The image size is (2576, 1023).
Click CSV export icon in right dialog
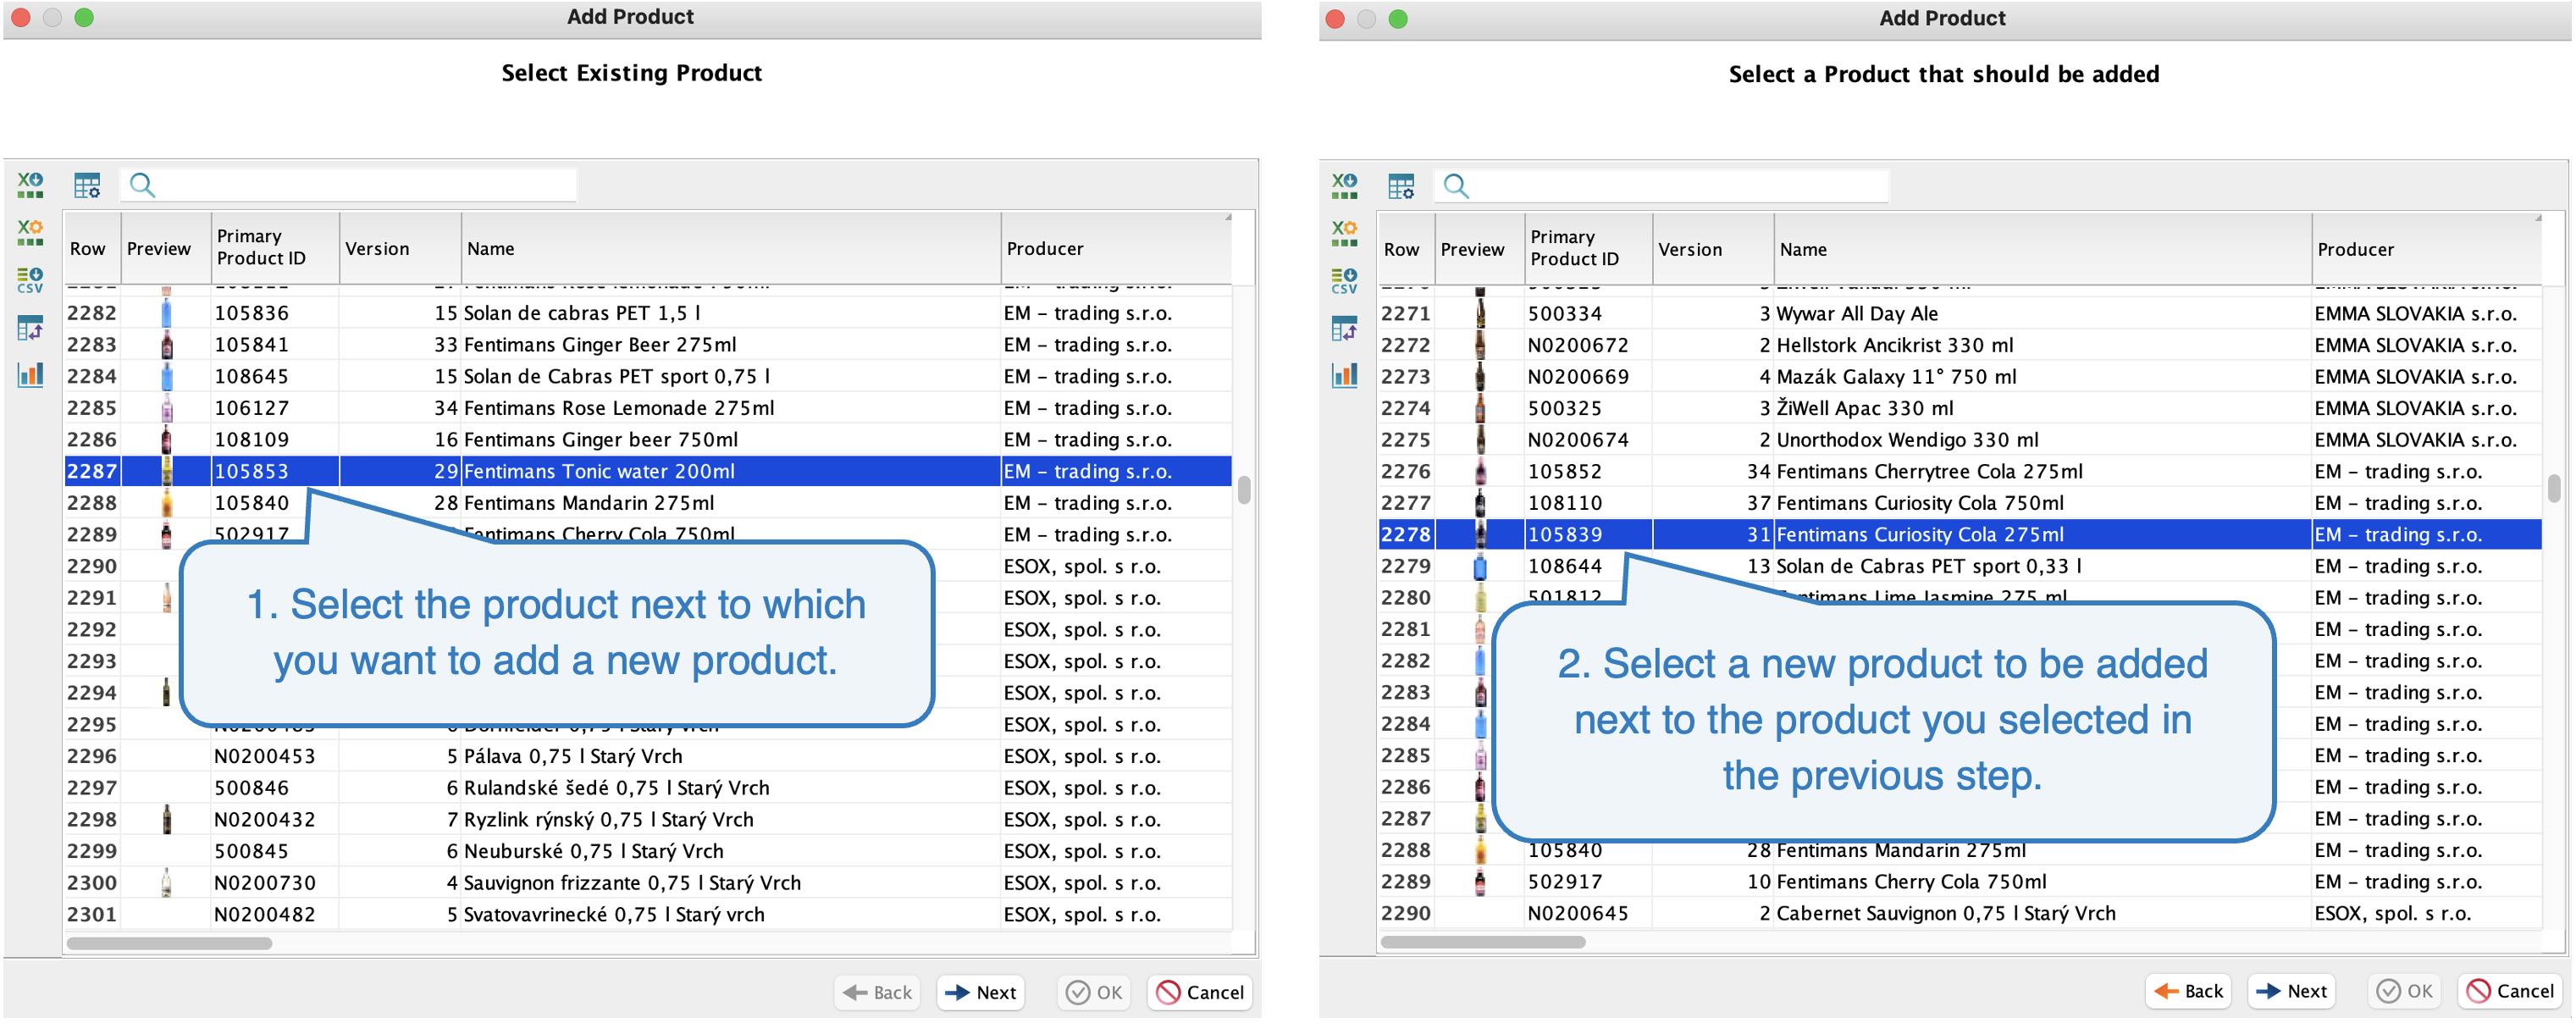[1344, 281]
